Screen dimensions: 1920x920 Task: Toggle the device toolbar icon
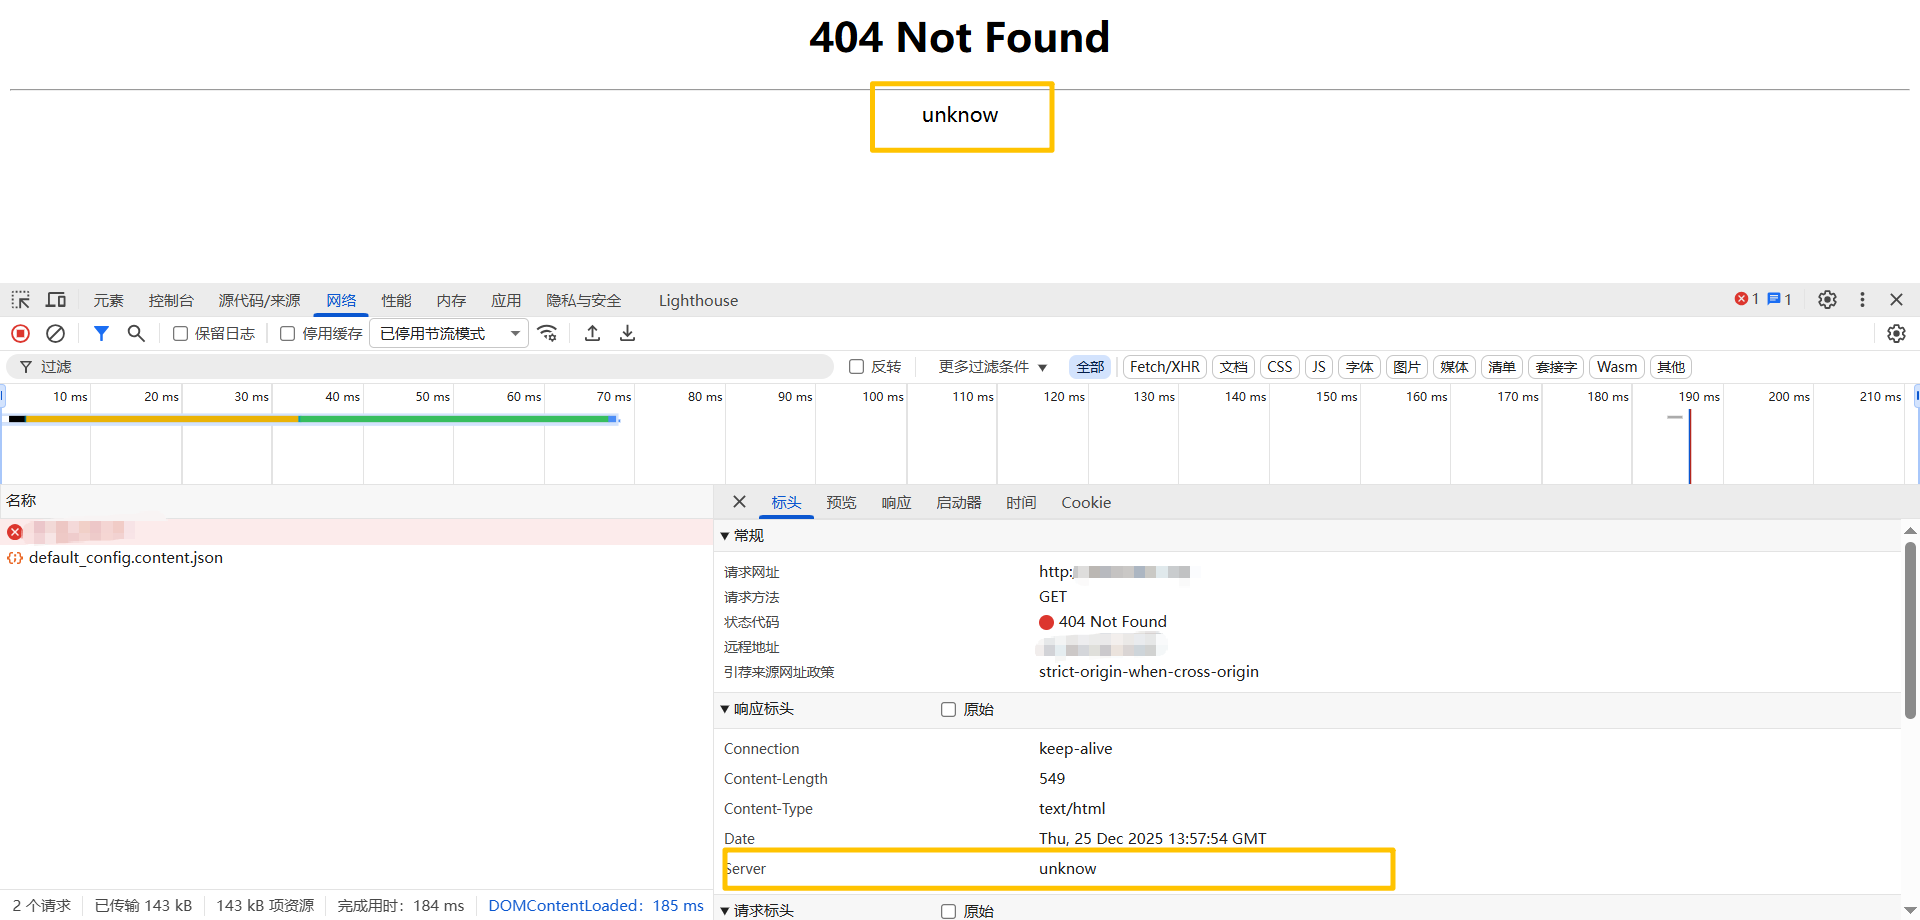pos(56,300)
